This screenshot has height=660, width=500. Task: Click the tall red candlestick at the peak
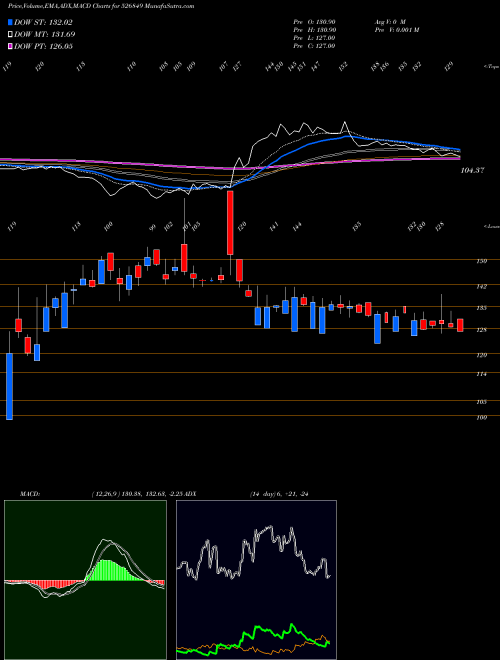pos(230,223)
